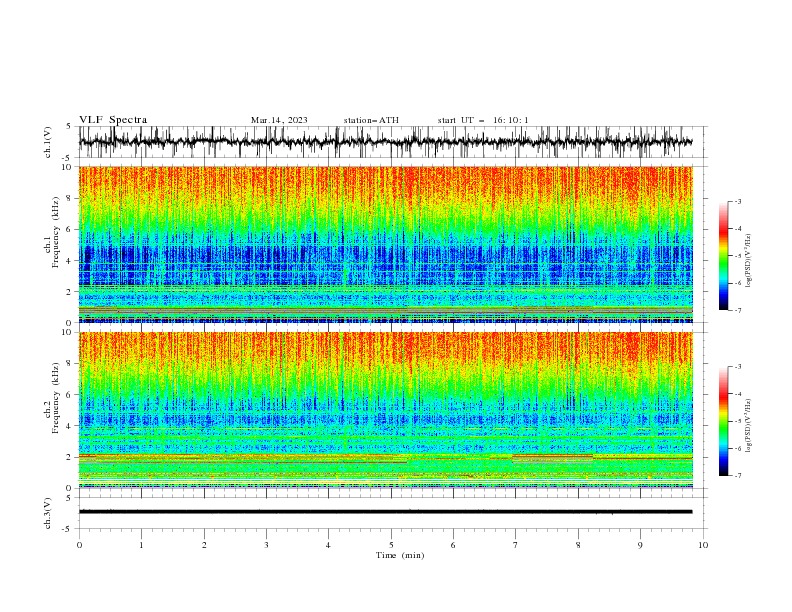Click the time axis tick label "10"

click(x=703, y=545)
